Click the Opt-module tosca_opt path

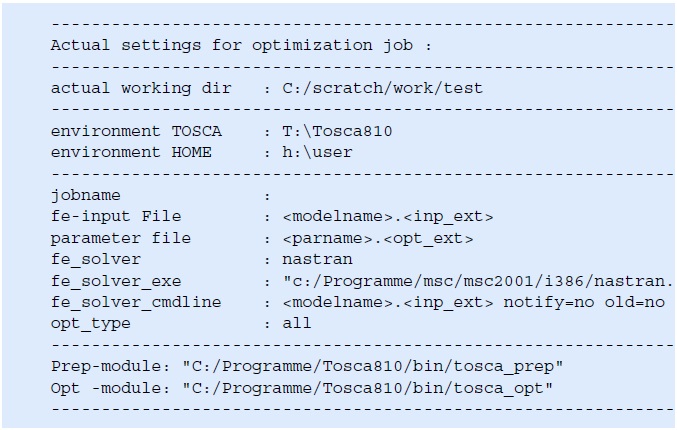(x=367, y=388)
